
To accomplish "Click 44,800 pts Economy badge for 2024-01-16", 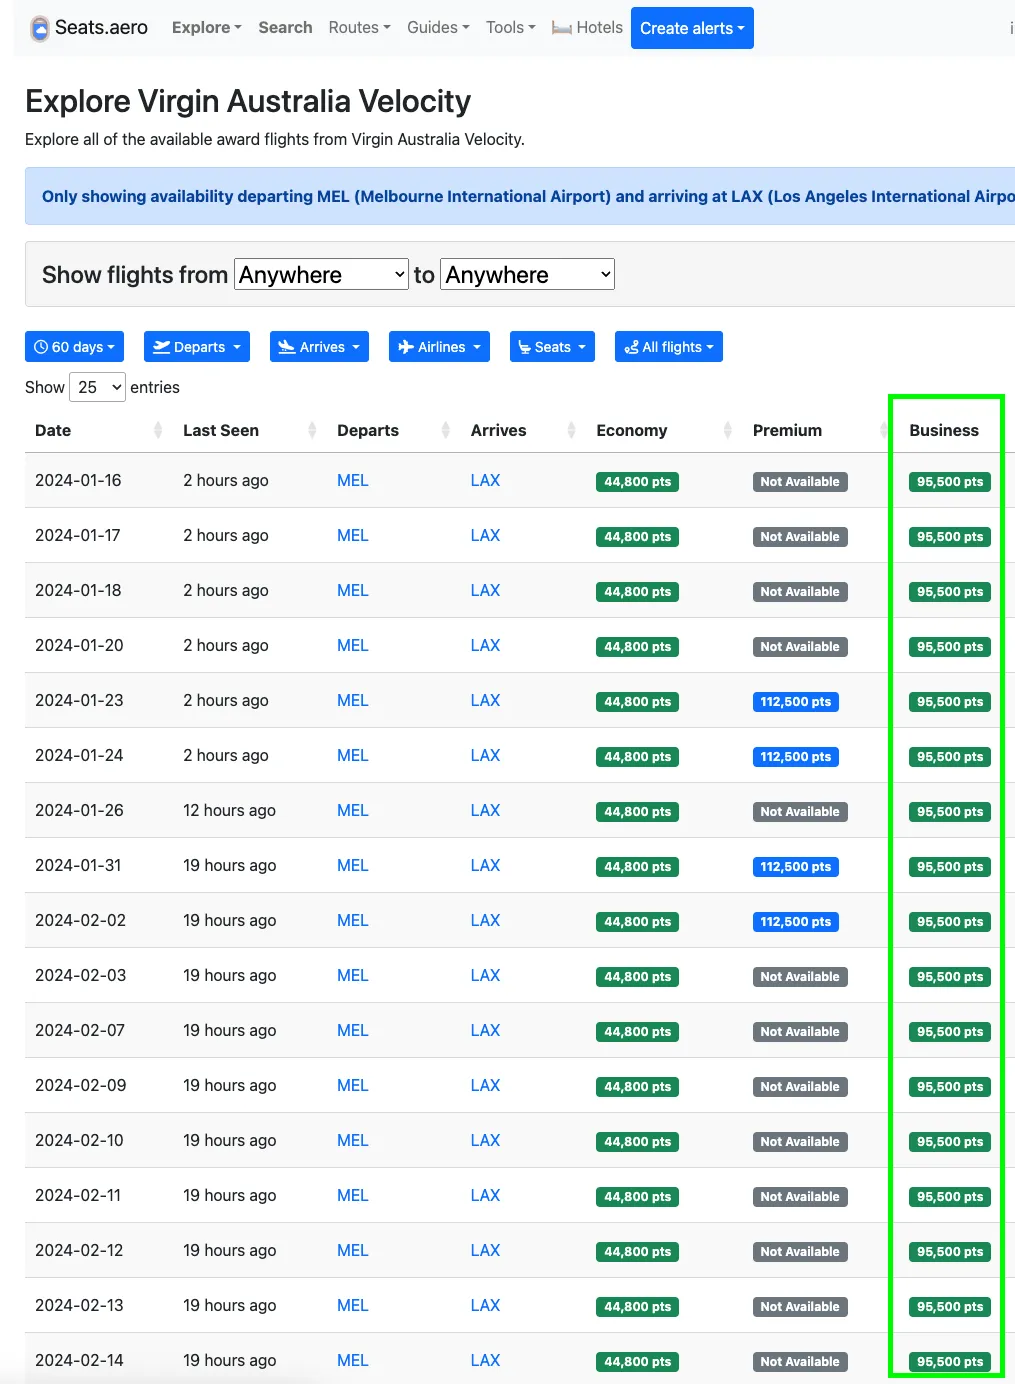I will point(637,482).
